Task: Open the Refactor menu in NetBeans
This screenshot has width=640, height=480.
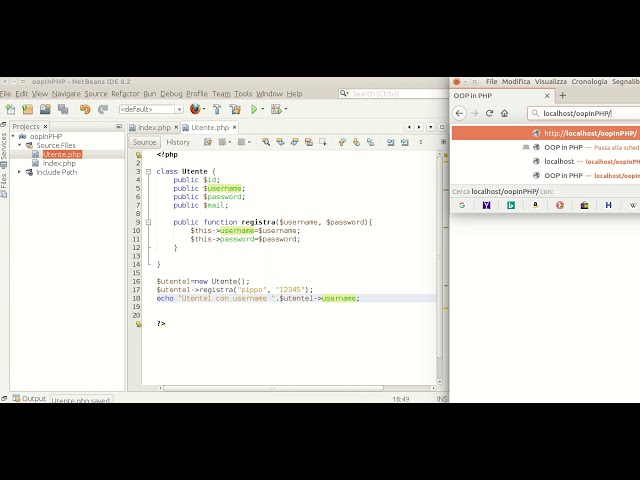Action: [x=125, y=93]
